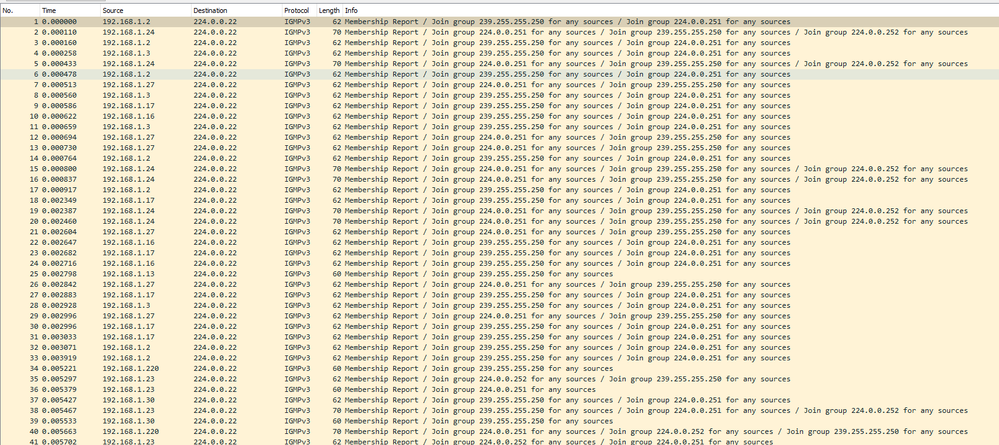999x445 pixels.
Task: Select packet 21 at time 0.002604
Action: coord(500,232)
